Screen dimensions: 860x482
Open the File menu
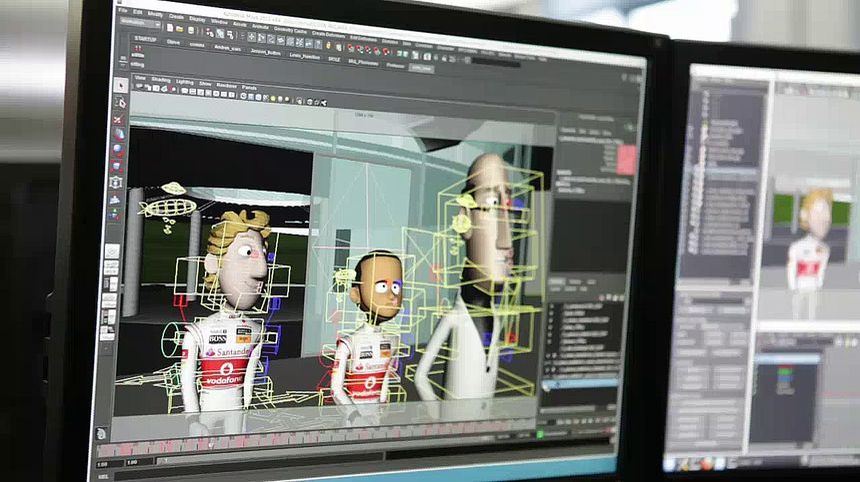pyautogui.click(x=123, y=10)
